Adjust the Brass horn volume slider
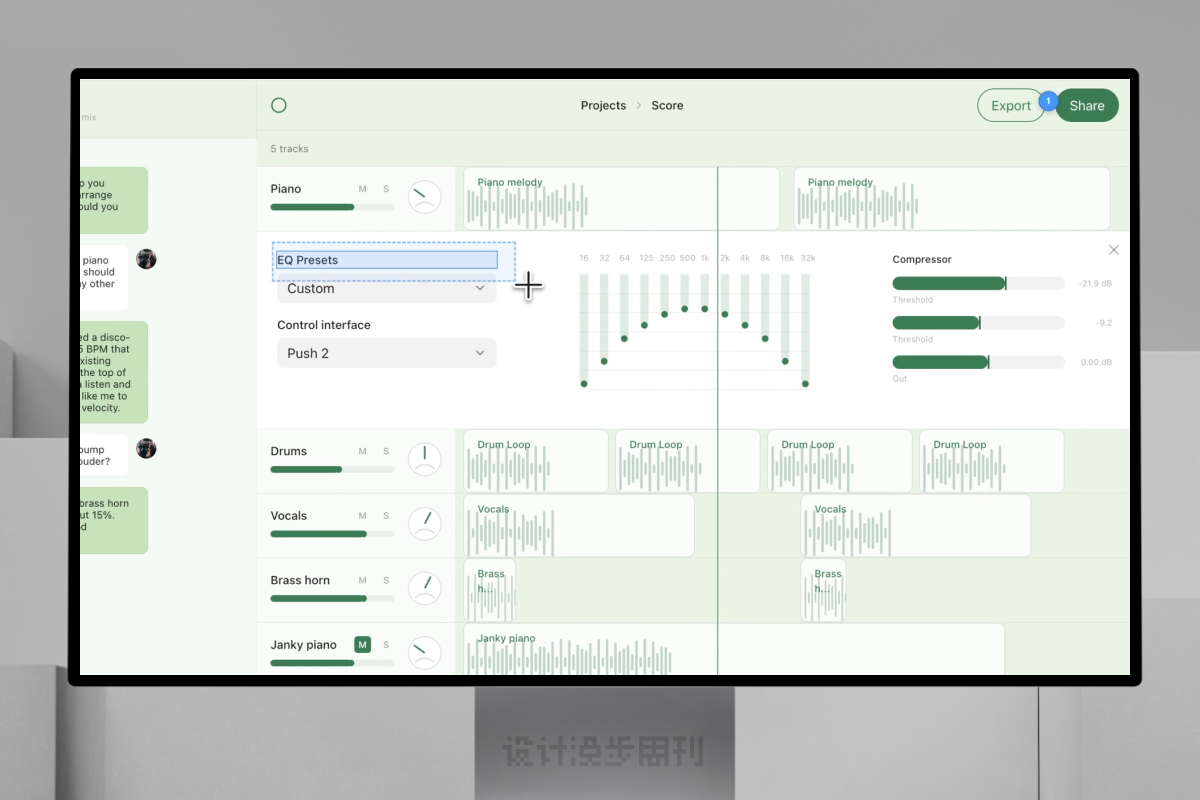Viewport: 1200px width, 800px height. click(332, 598)
